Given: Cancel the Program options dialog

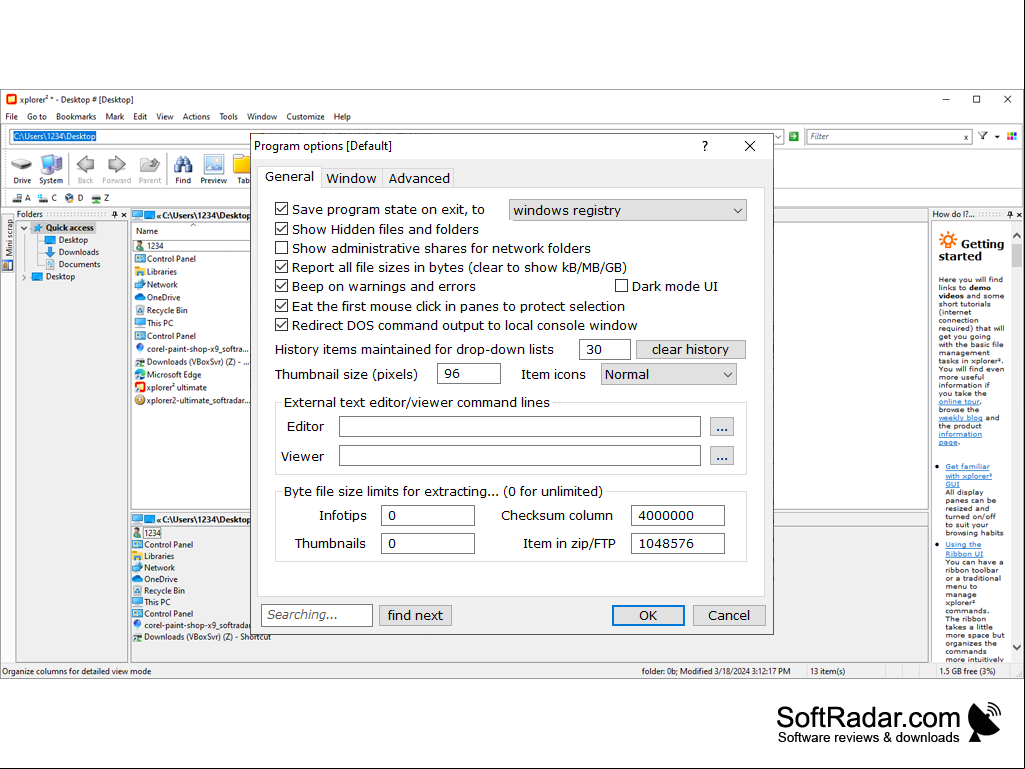Looking at the screenshot, I should [x=729, y=615].
